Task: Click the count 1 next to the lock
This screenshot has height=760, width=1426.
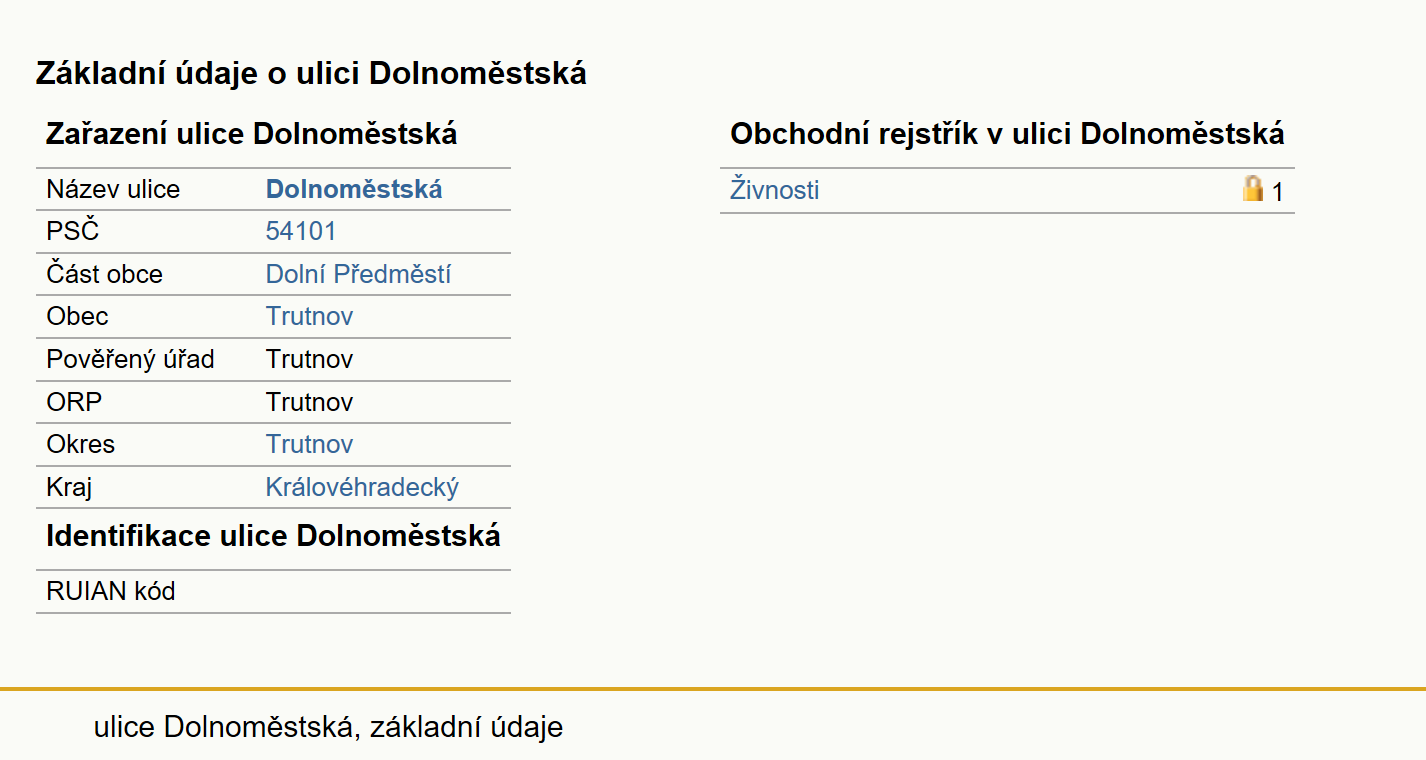Action: (x=1278, y=192)
